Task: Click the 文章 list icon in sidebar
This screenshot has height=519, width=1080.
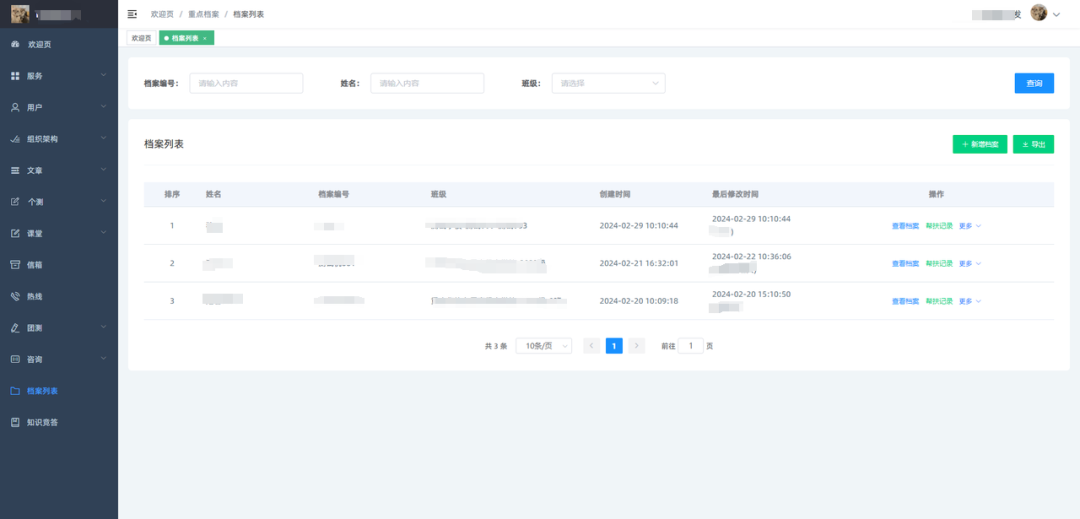Action: click(x=15, y=170)
